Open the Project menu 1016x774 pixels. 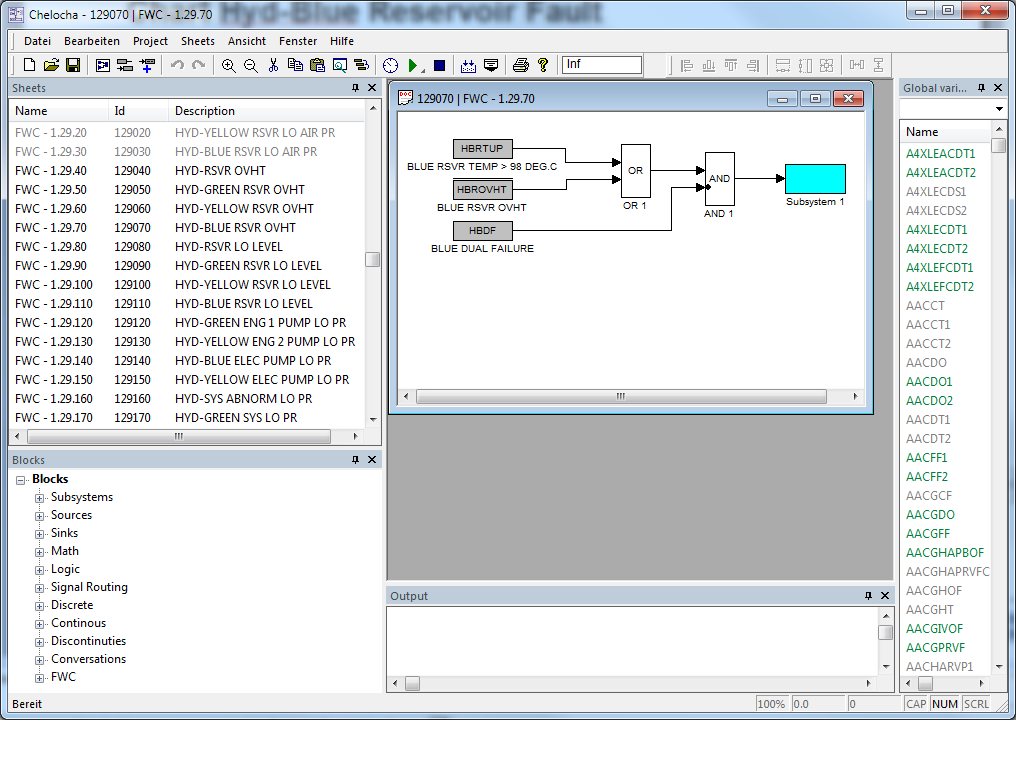[150, 41]
